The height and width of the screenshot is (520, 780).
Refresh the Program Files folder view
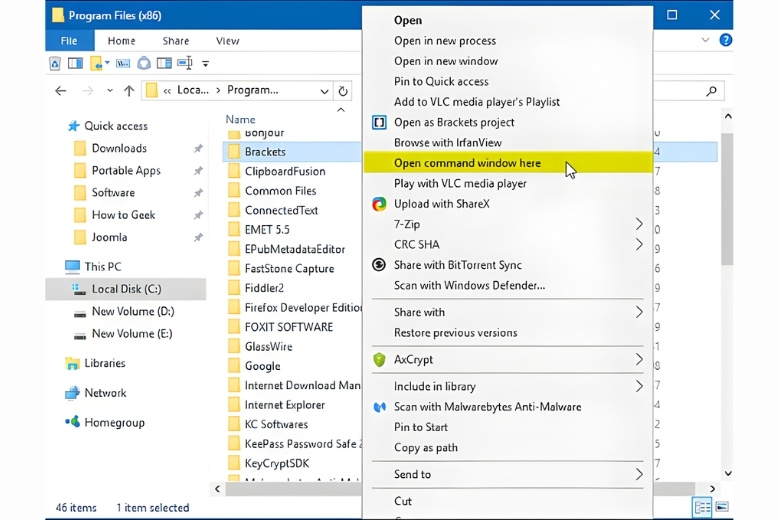click(343, 91)
